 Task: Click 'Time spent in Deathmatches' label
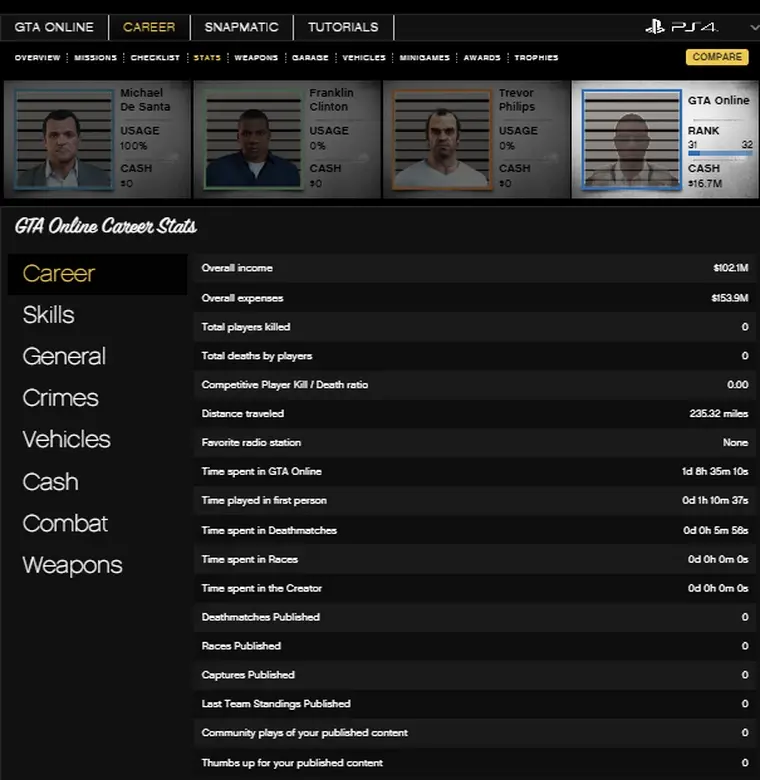(x=269, y=530)
